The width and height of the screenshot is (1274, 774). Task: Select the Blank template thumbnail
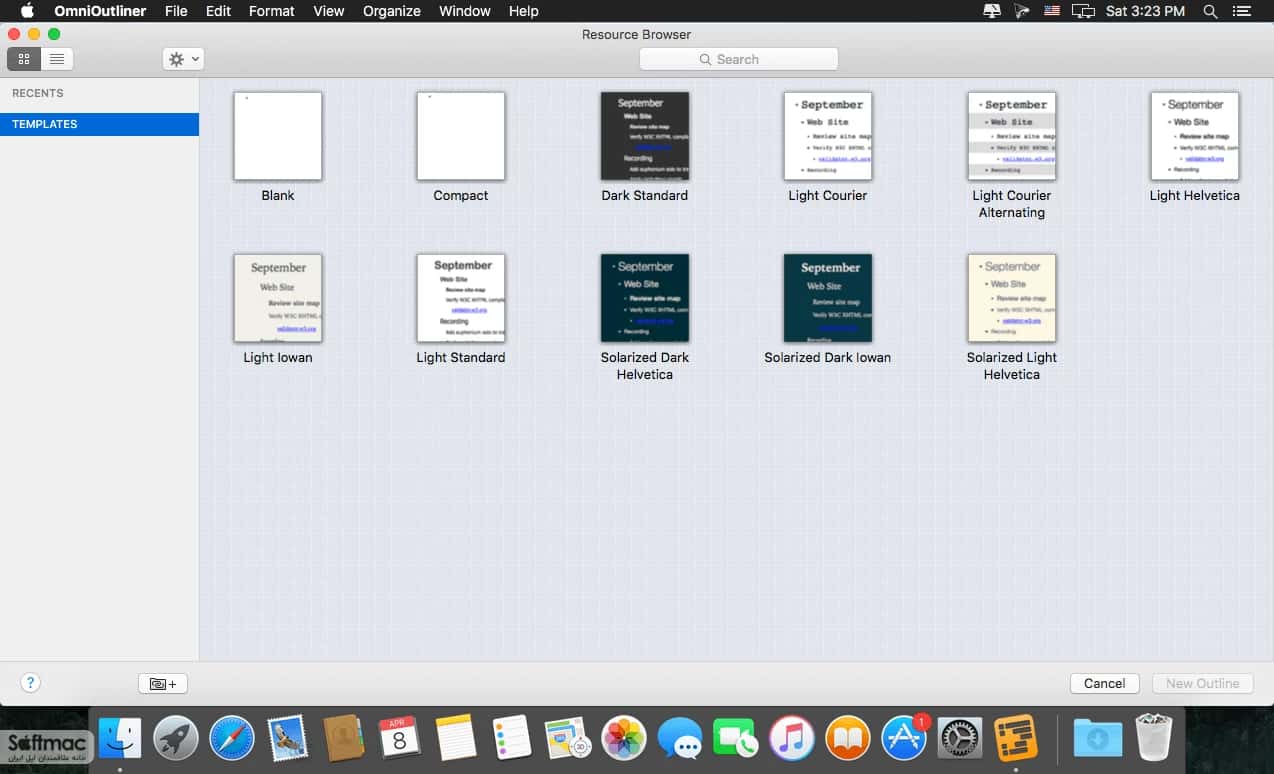tap(278, 136)
